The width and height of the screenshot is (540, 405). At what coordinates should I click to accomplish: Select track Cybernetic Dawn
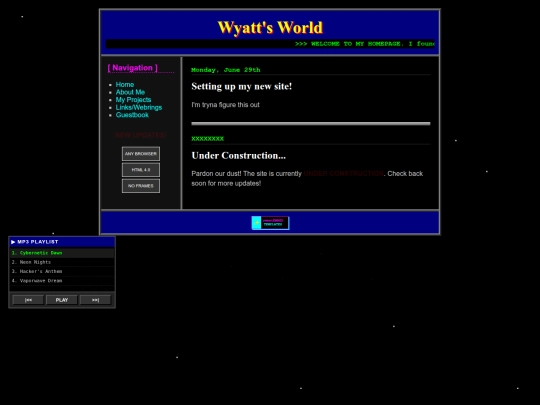coord(62,253)
